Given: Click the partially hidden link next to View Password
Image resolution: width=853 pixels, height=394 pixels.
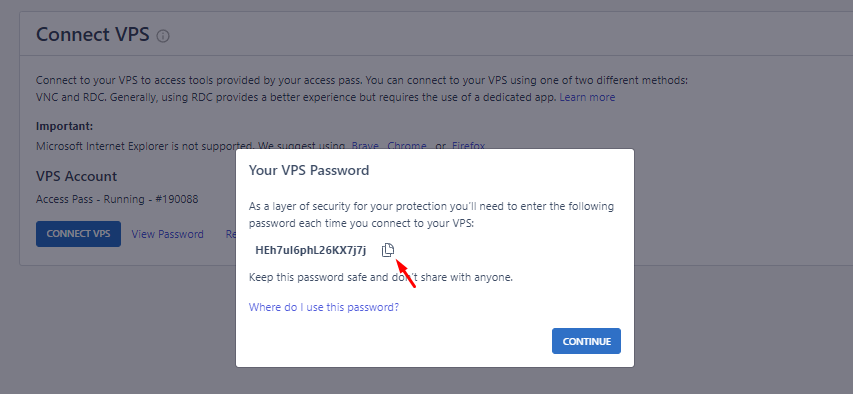Looking at the screenshot, I should click(x=230, y=234).
